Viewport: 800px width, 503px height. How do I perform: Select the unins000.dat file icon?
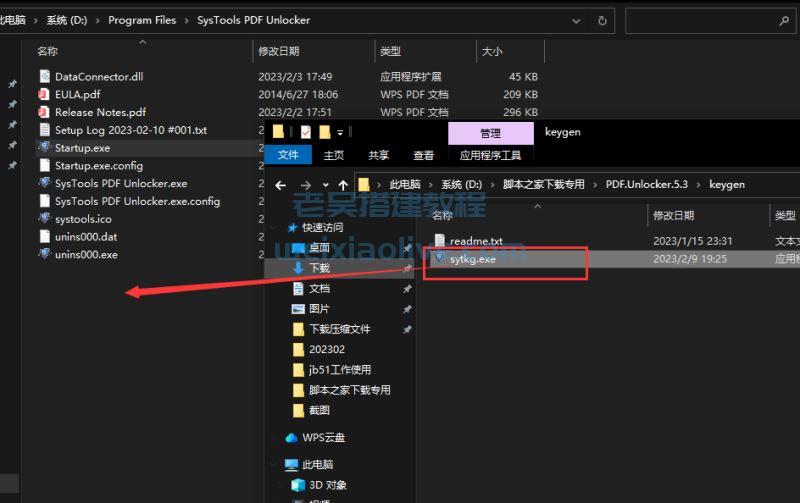(45, 237)
